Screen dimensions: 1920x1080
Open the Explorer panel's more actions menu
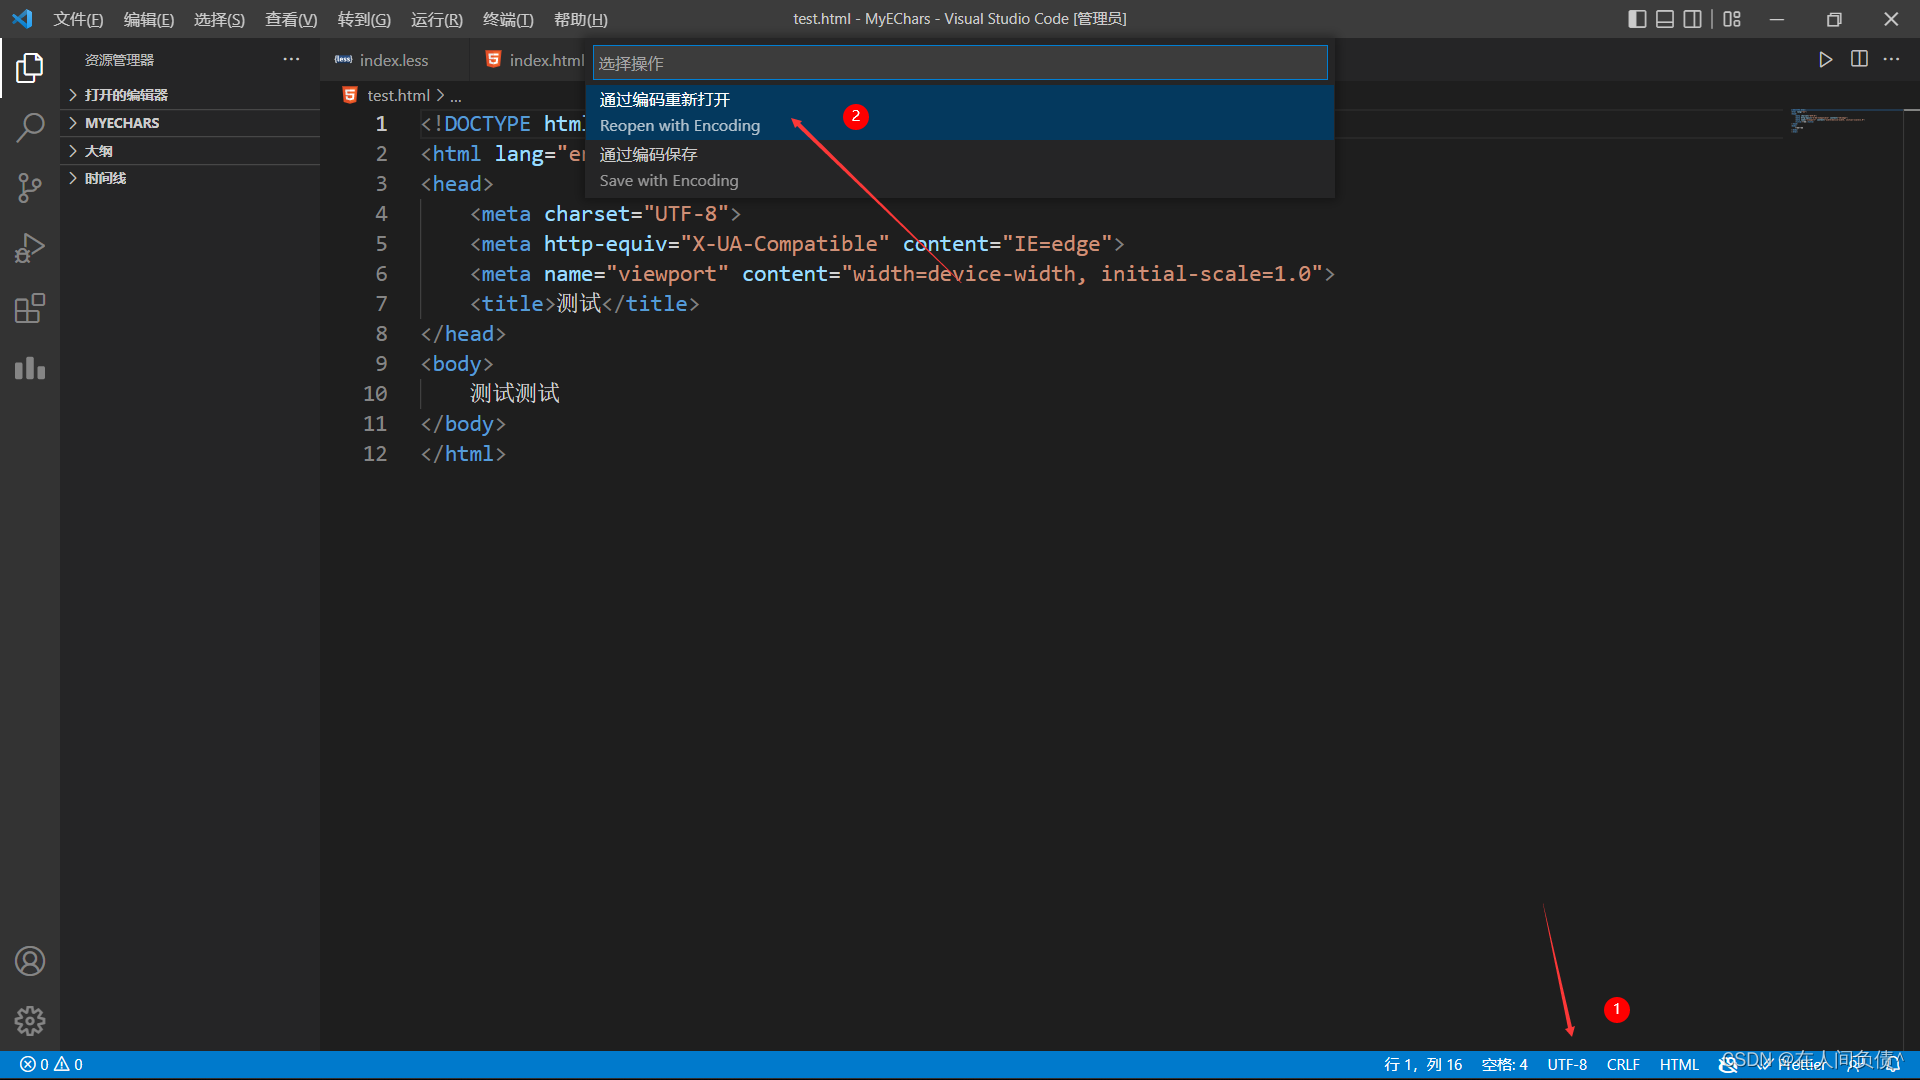click(x=291, y=60)
